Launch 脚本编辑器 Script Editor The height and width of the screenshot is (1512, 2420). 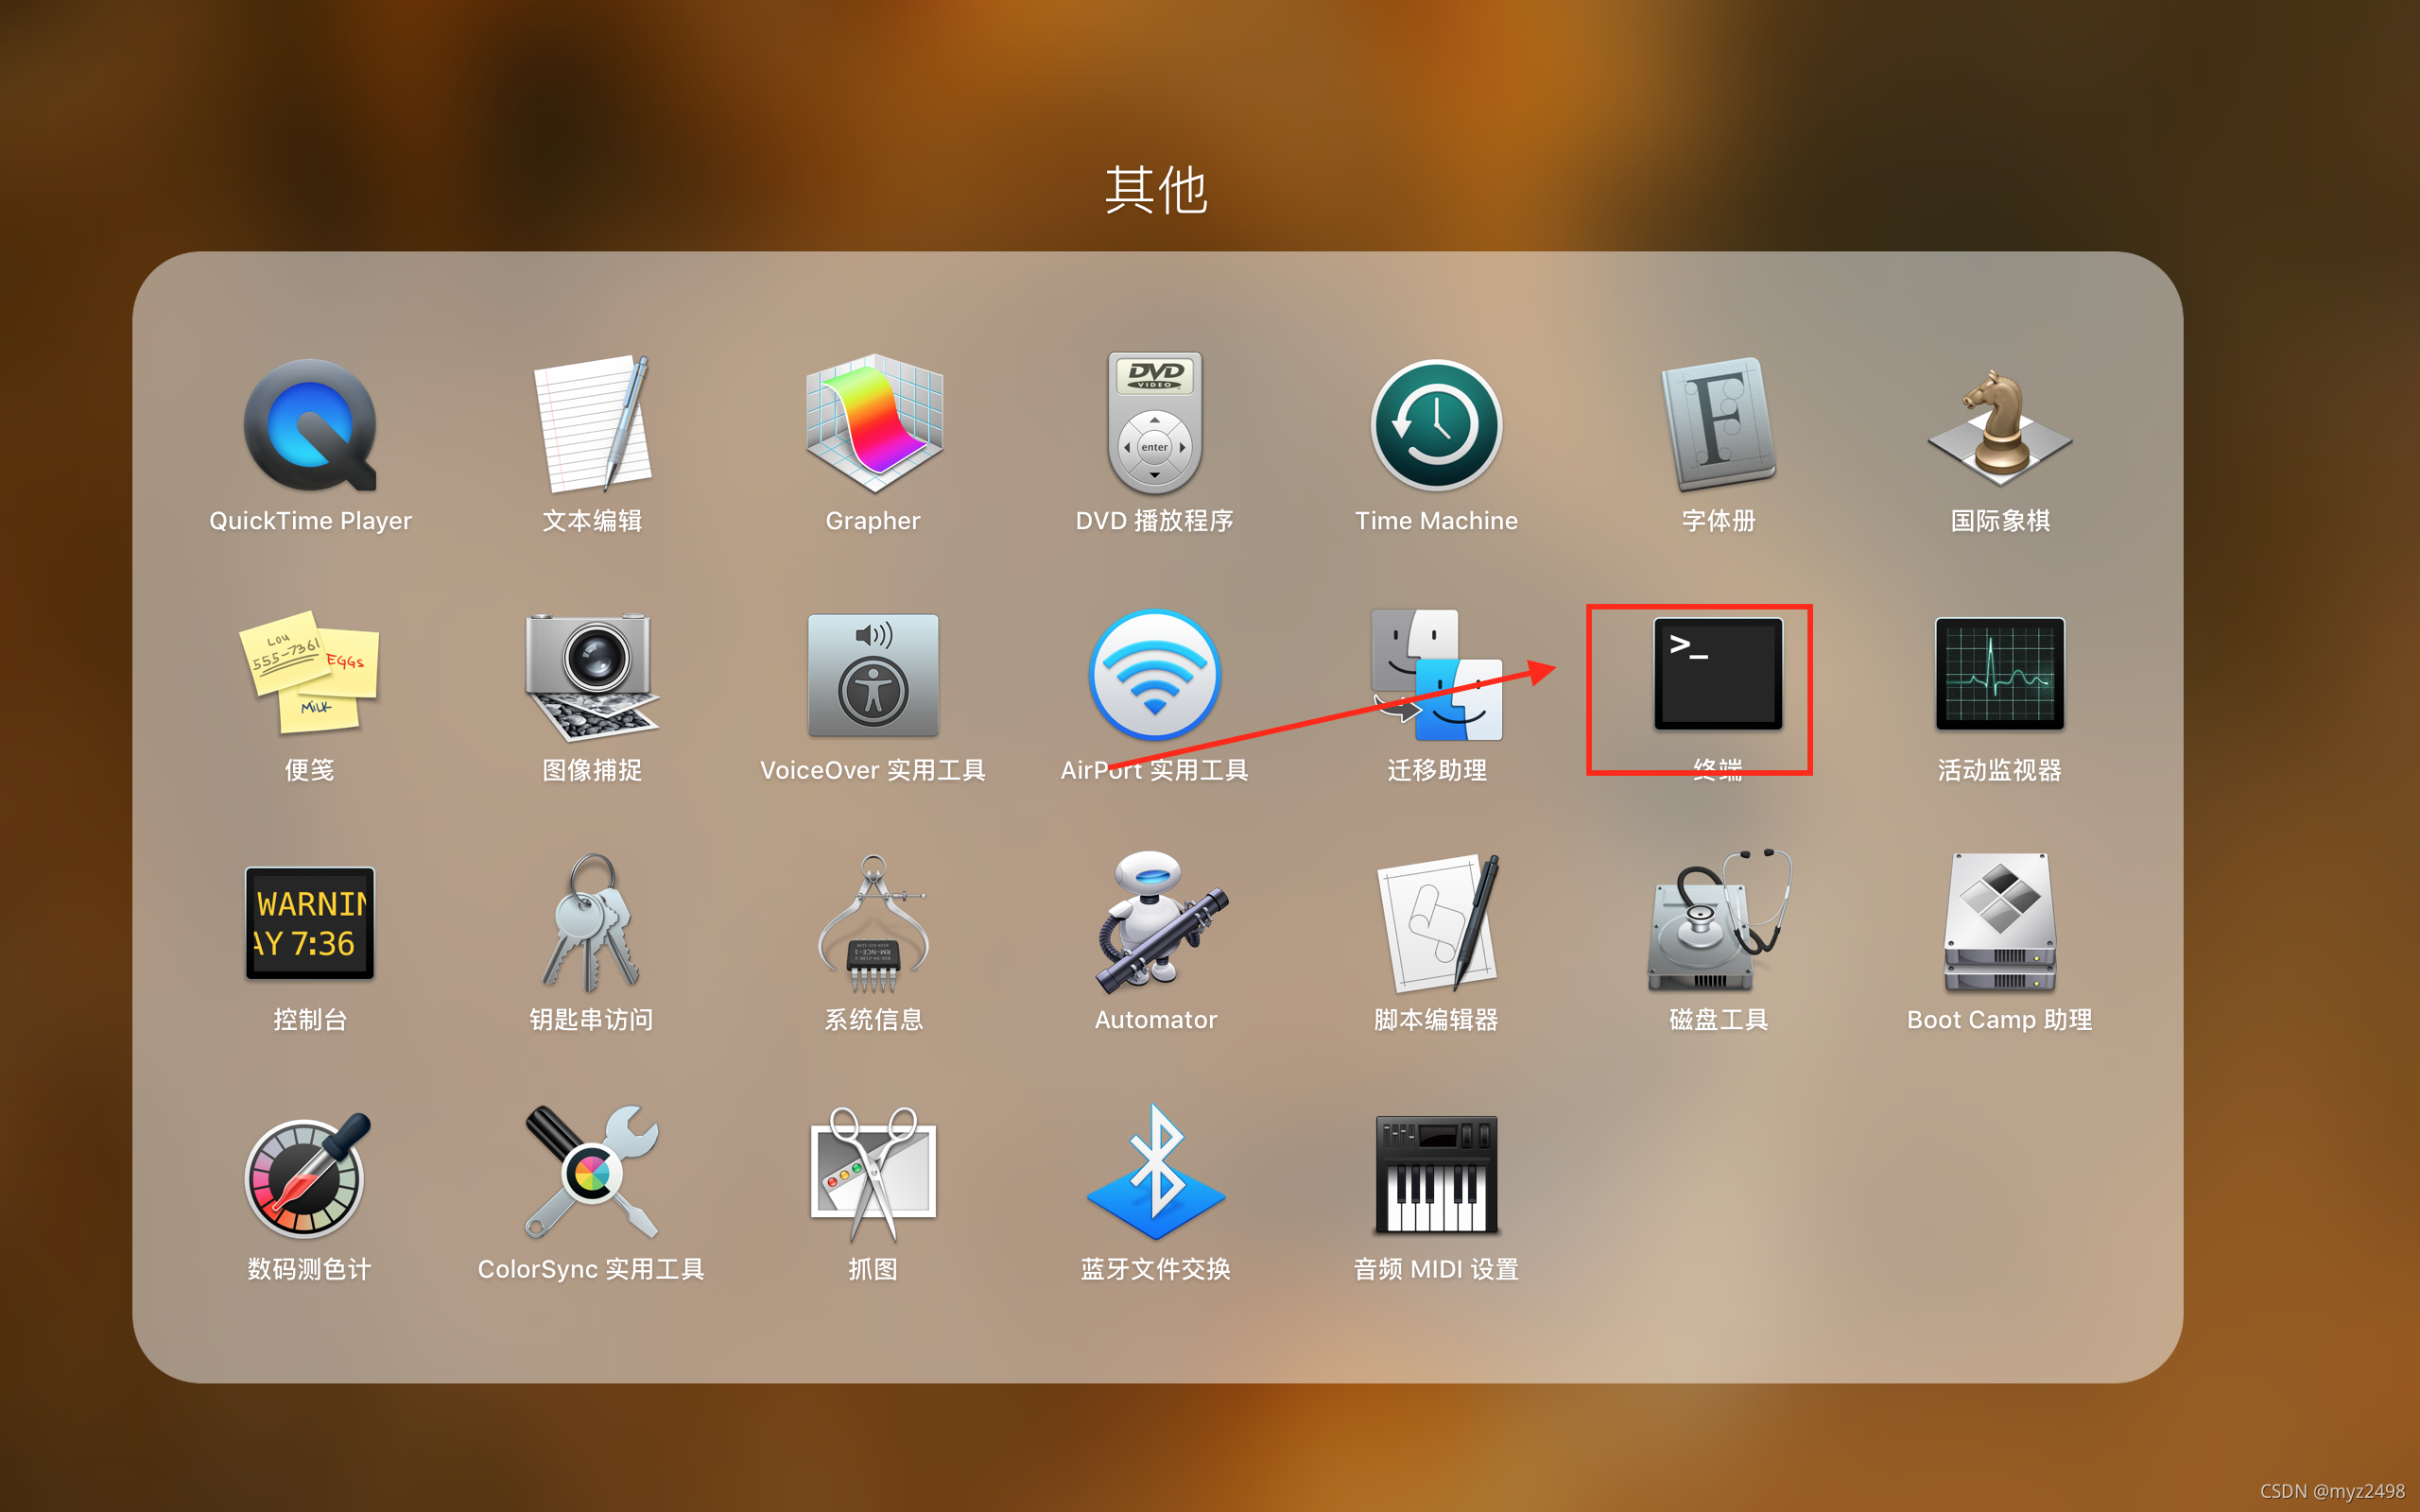[x=1437, y=923]
